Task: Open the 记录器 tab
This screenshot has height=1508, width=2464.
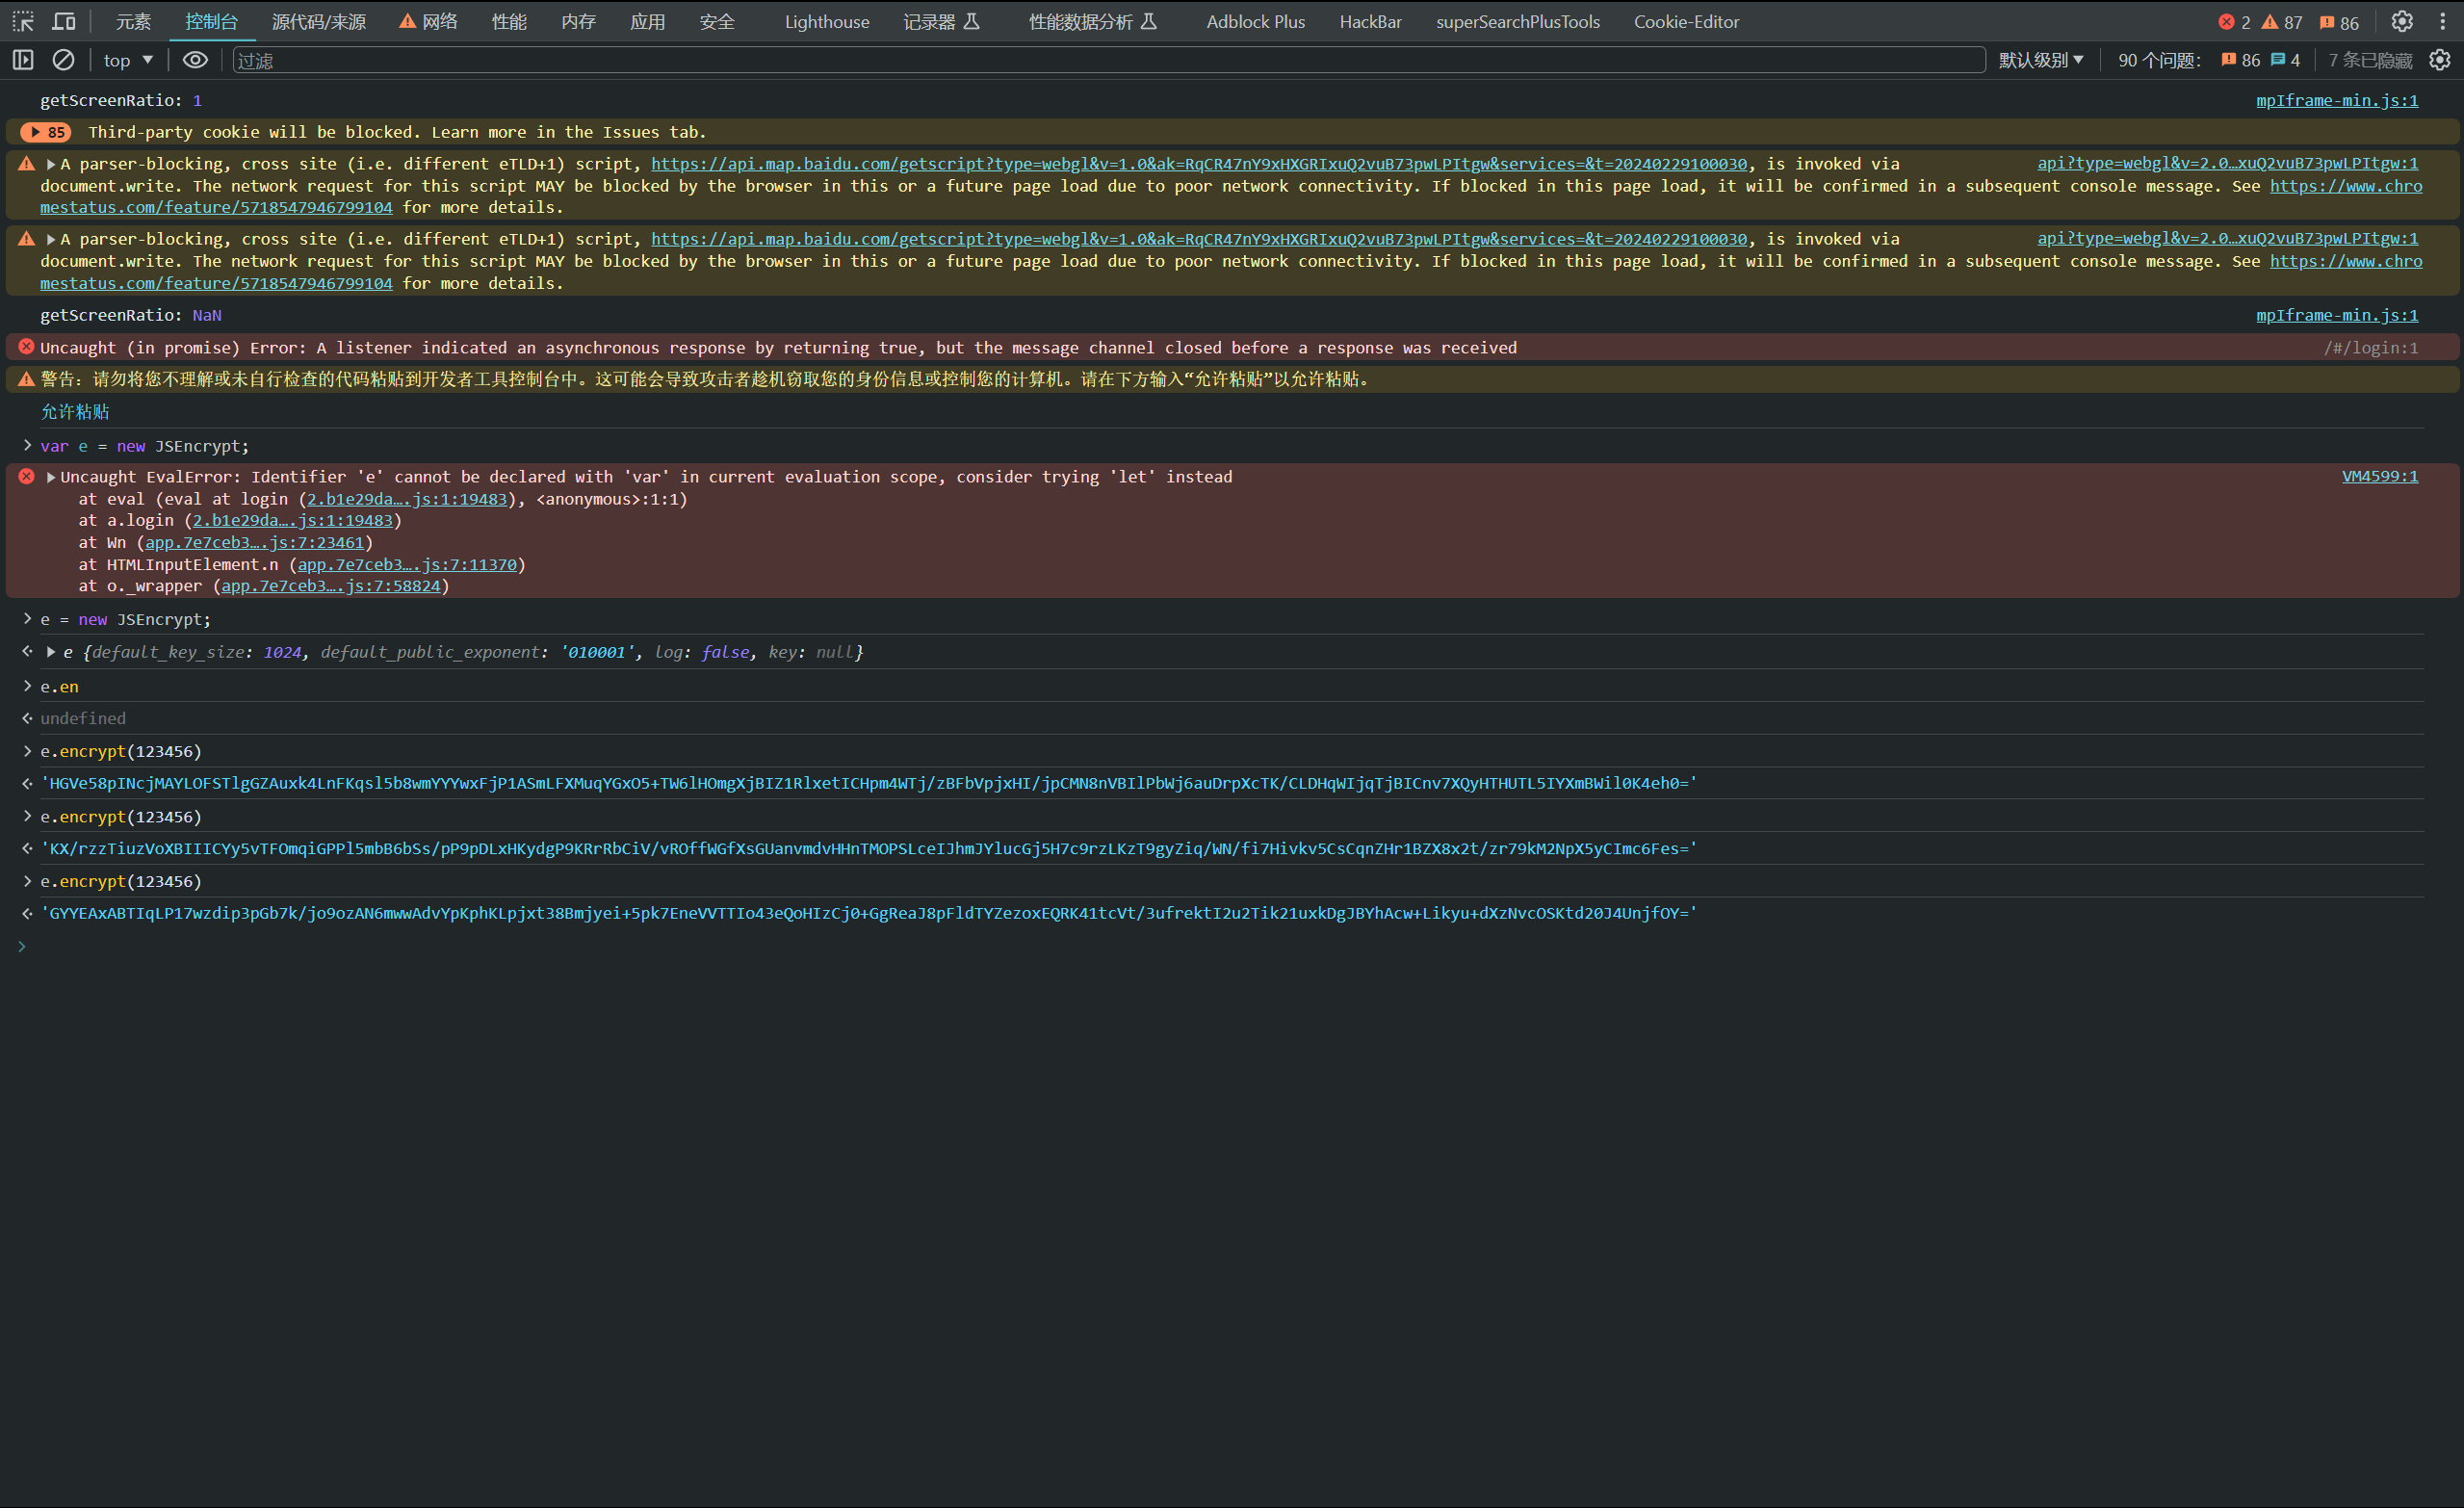Action: point(941,21)
